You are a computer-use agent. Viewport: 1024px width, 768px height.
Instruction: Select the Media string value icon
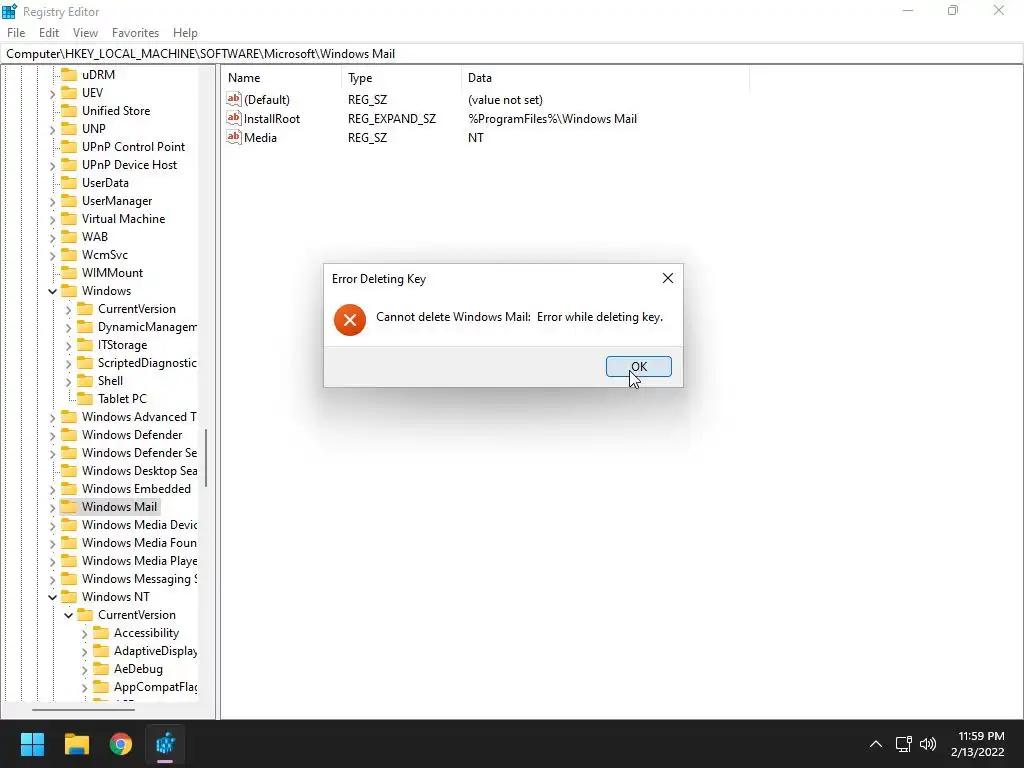[234, 137]
